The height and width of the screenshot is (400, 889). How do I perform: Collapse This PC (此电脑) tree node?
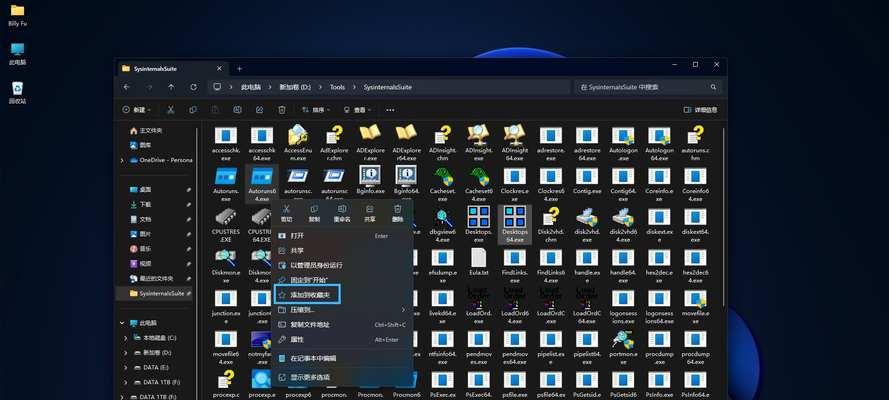[x=122, y=323]
